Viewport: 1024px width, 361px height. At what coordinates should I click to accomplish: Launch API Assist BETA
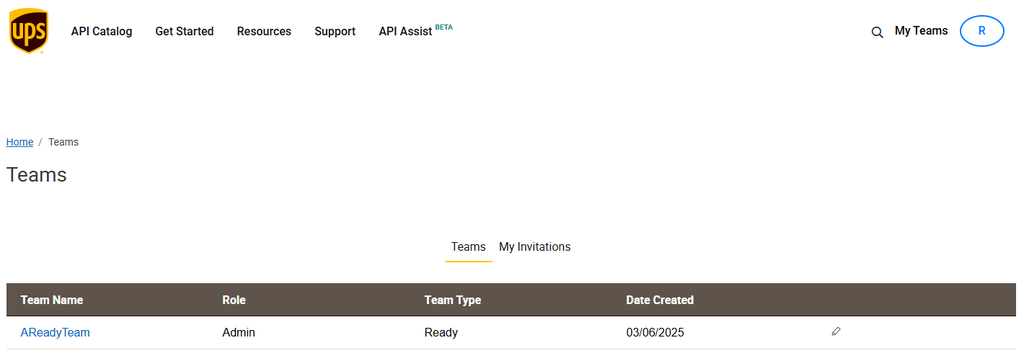click(x=415, y=31)
